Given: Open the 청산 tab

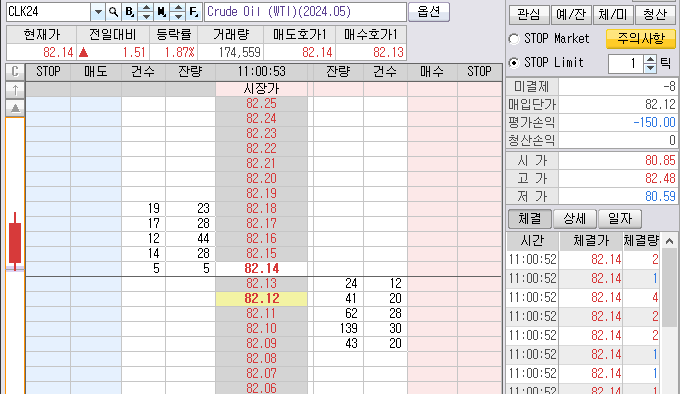Looking at the screenshot, I should click(x=654, y=15).
